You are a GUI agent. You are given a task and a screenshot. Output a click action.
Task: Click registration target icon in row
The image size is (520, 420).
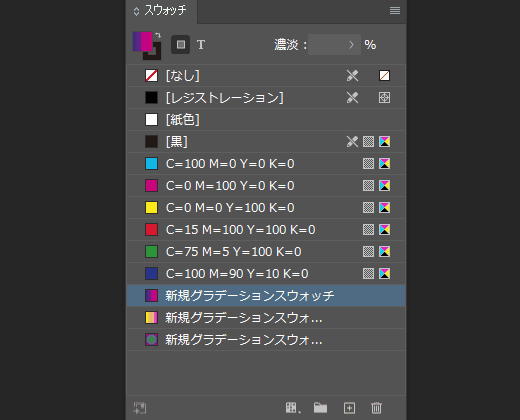(x=384, y=98)
